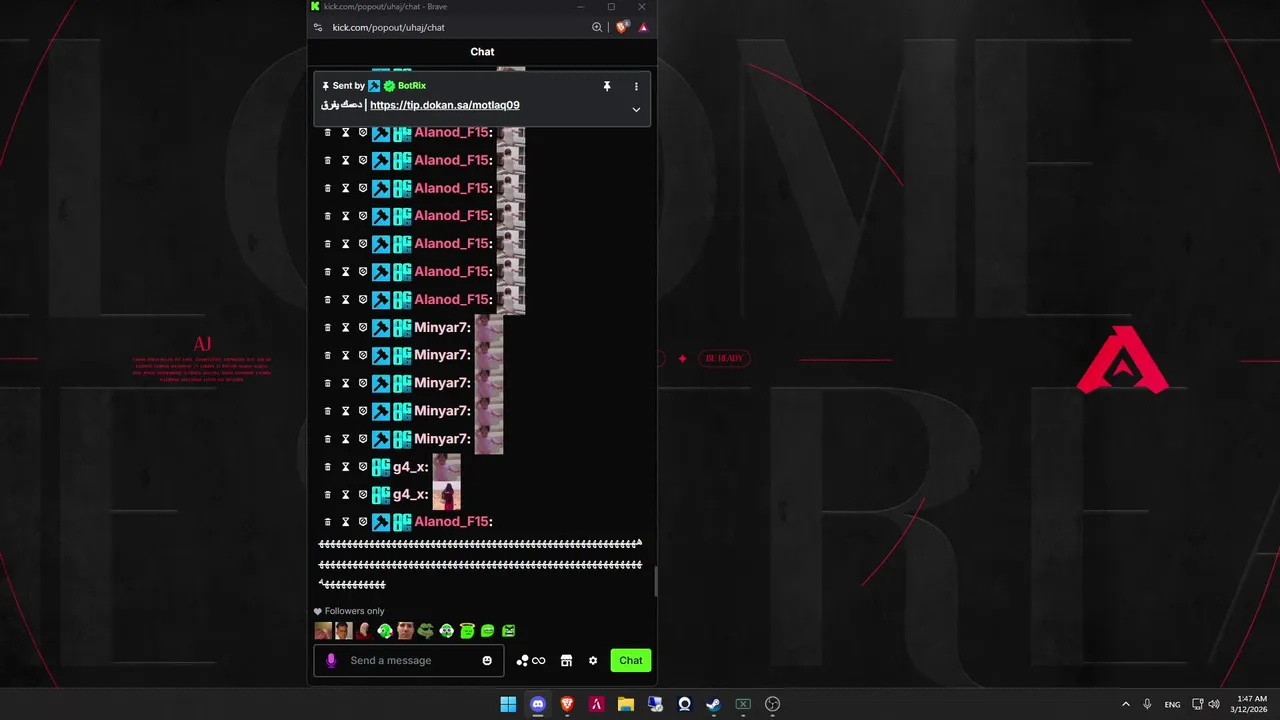This screenshot has height=720, width=1280.
Task: Open site settings icon left of URL
Action: (x=318, y=28)
